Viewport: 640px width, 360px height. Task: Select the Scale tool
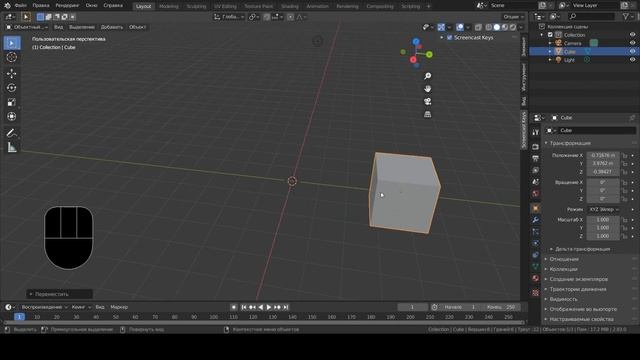[12, 102]
